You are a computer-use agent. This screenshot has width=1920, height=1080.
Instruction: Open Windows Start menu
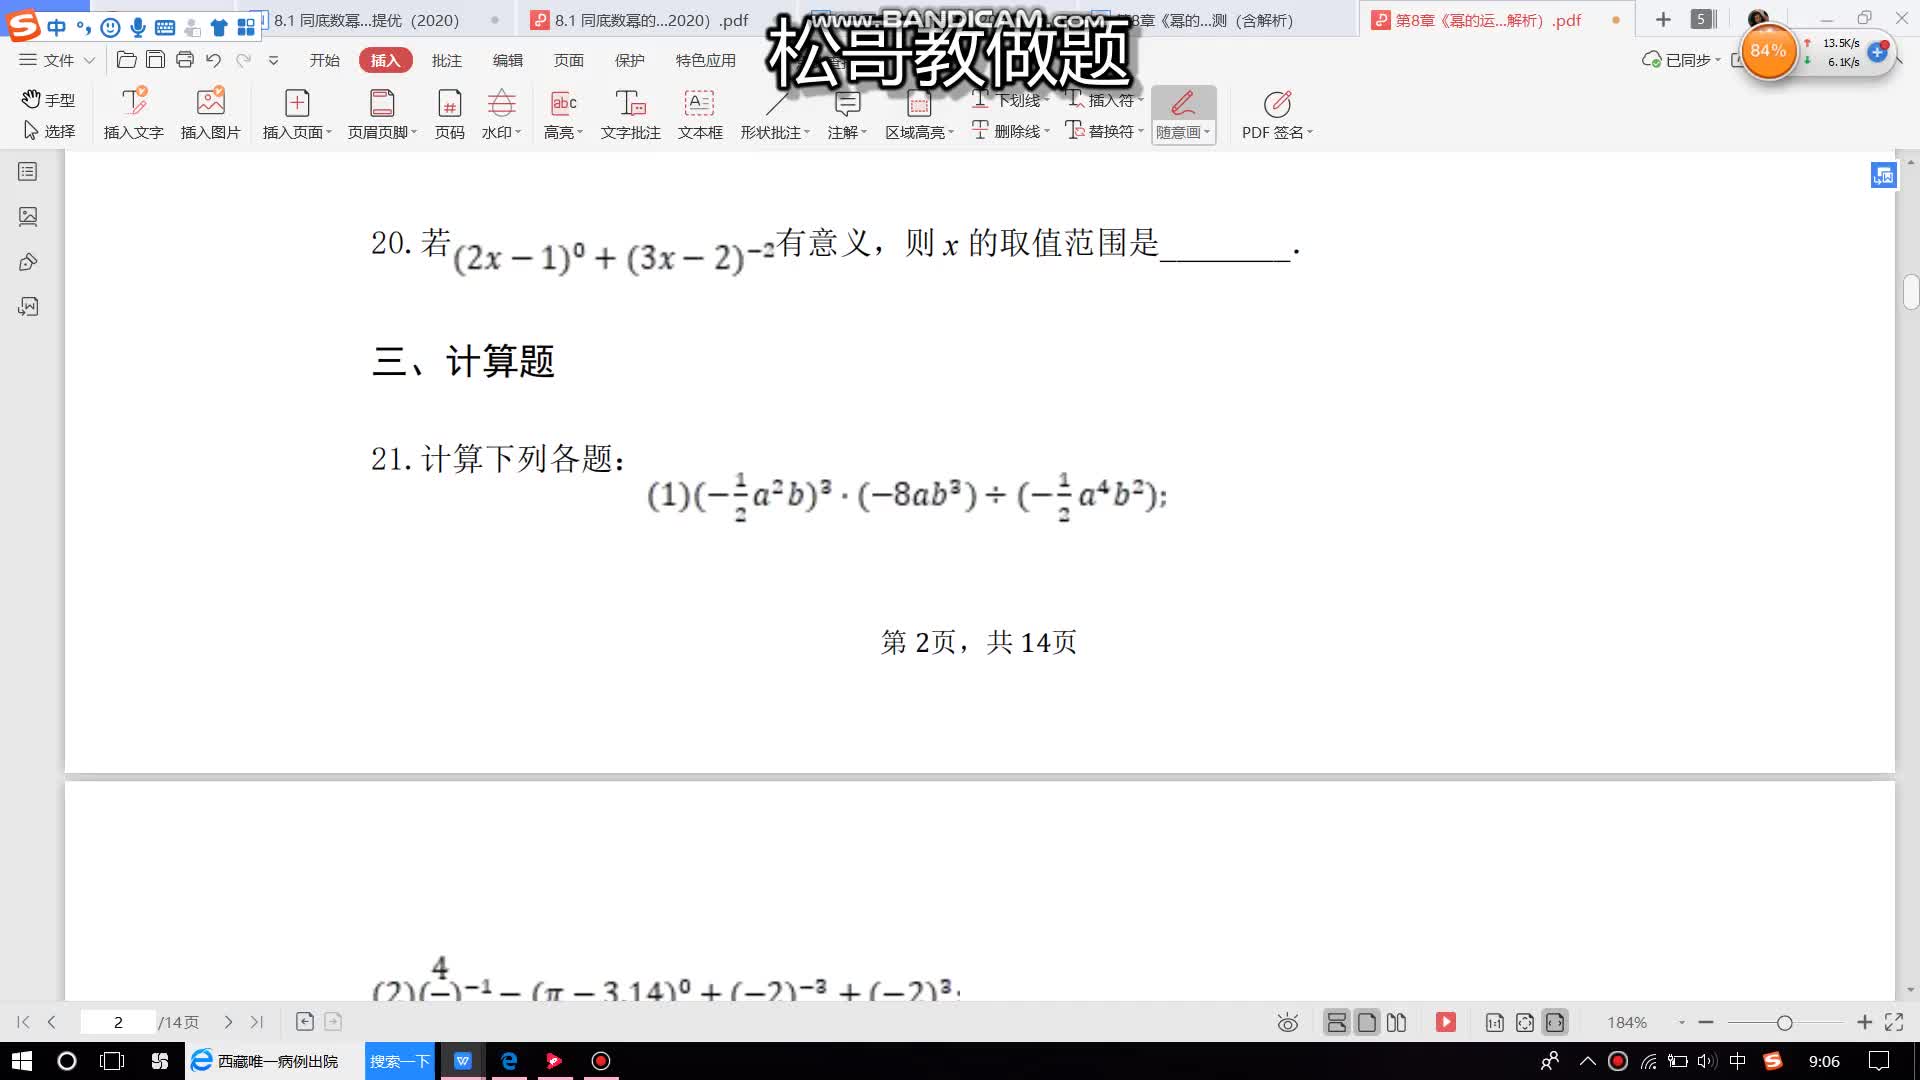(x=22, y=1061)
